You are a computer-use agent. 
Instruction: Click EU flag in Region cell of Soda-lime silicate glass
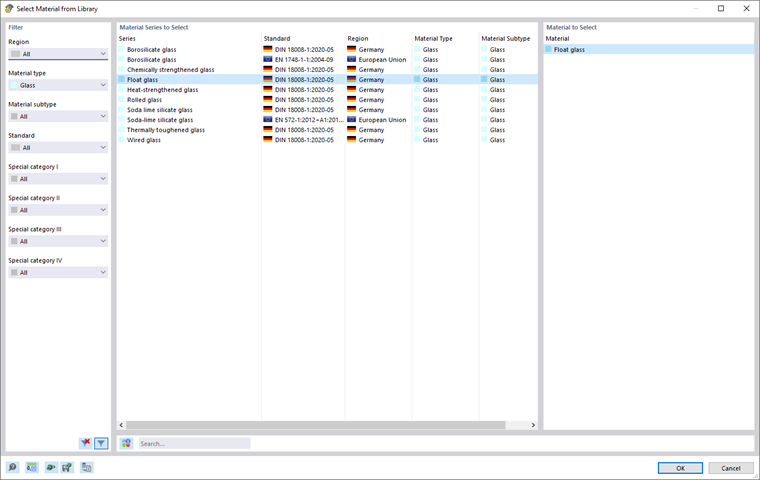[x=352, y=119]
